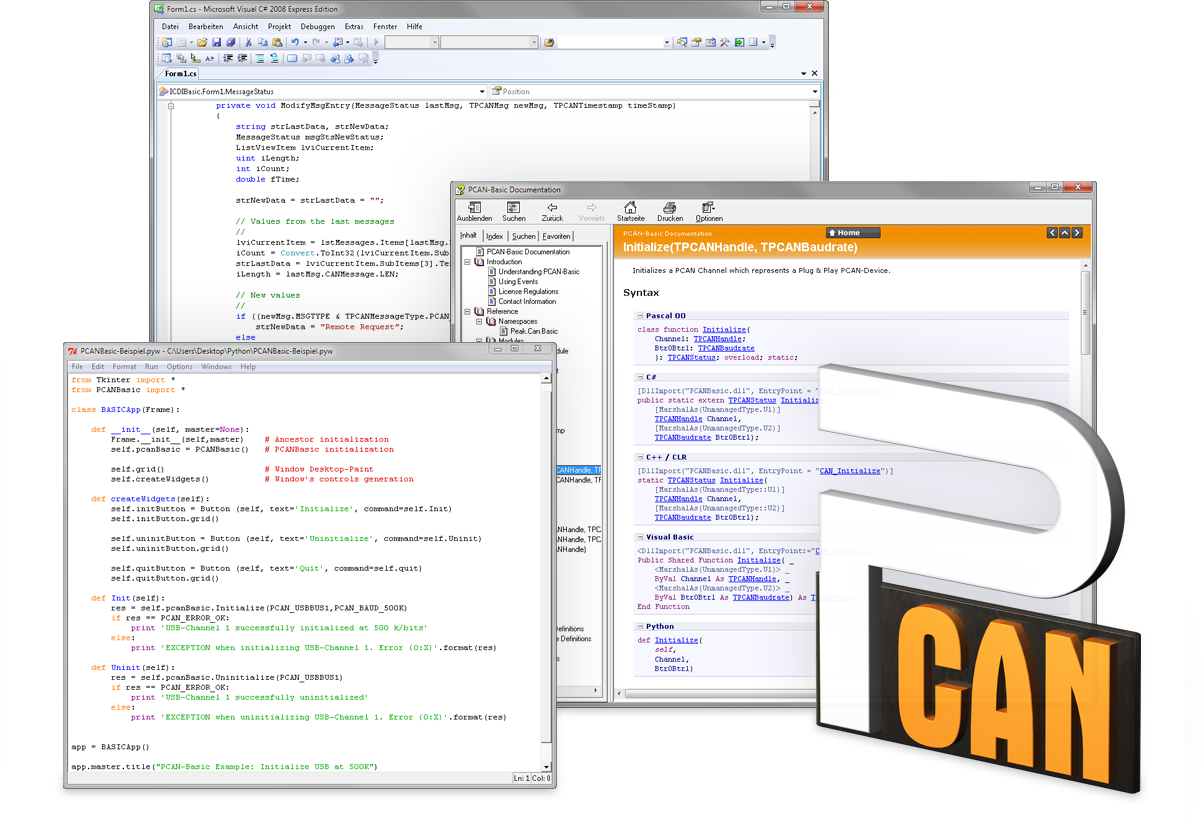Click Startseite home icon in documentation toolbar
Viewport: 1203px width, 823px height.
pyautogui.click(x=630, y=208)
